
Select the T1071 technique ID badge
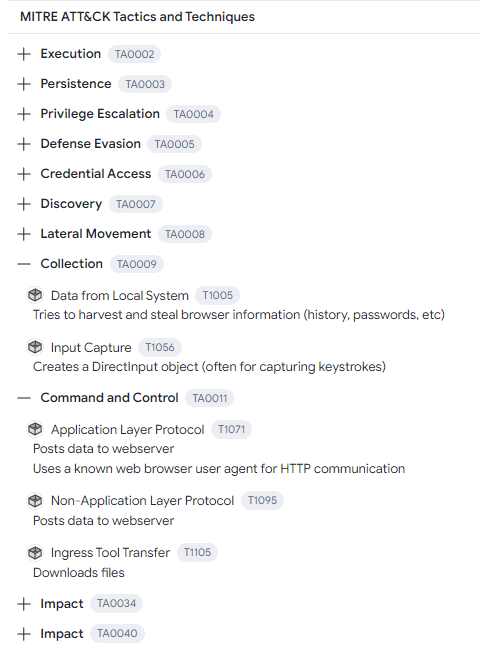click(x=231, y=429)
